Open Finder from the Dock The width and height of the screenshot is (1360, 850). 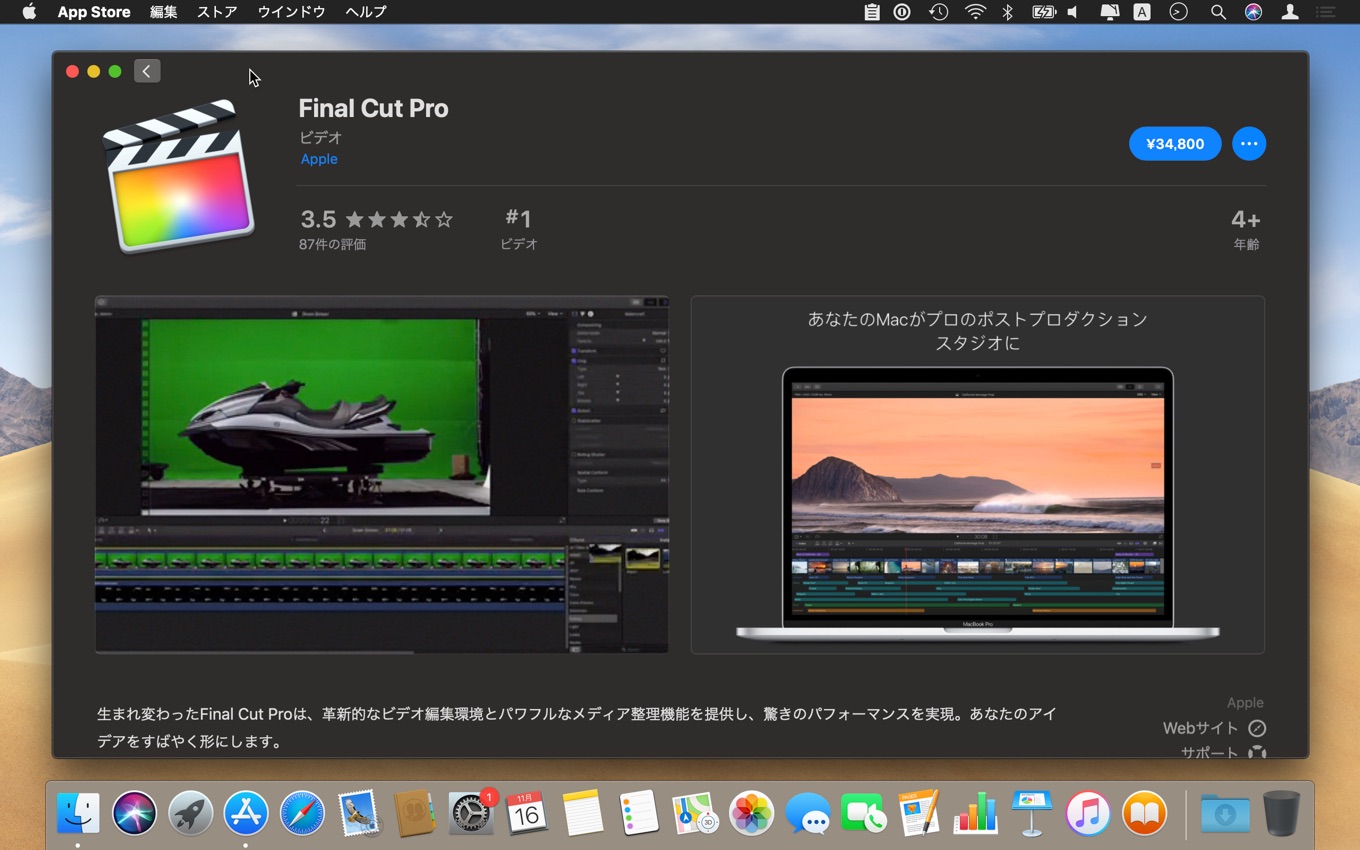coord(78,813)
